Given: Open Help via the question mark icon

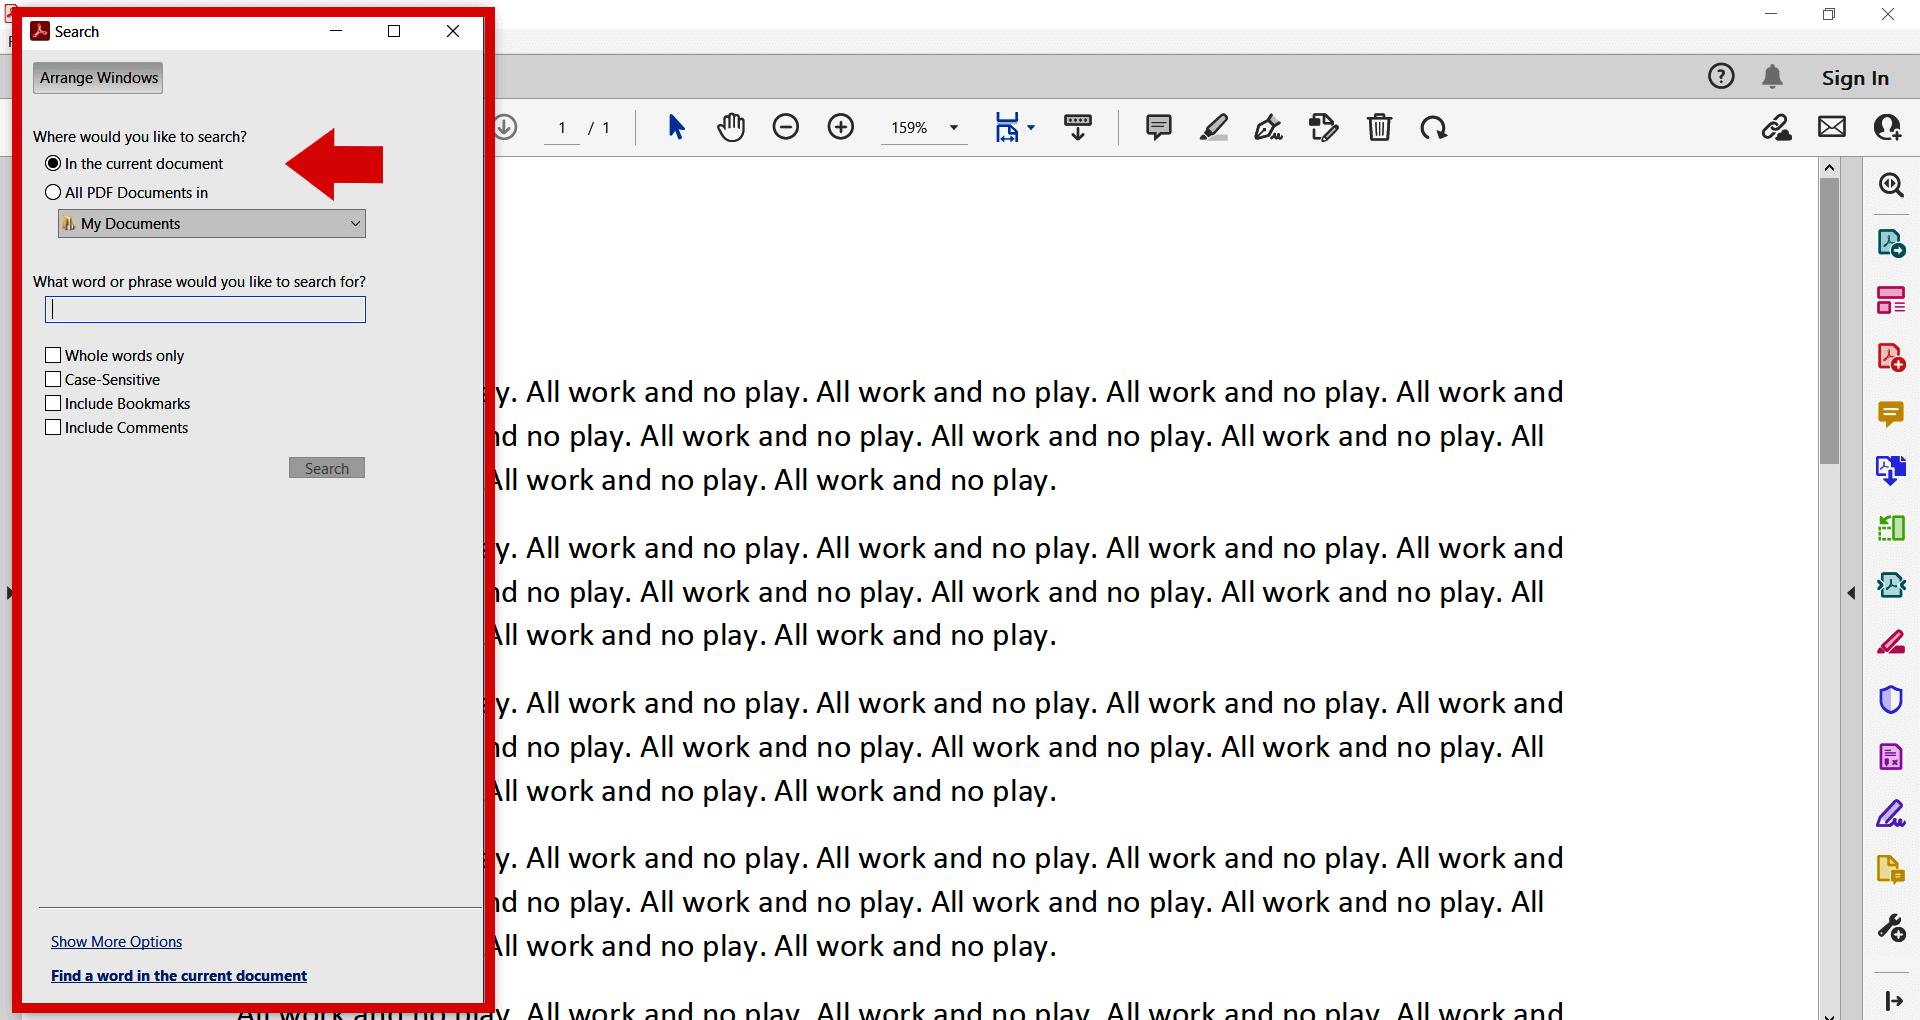Looking at the screenshot, I should (1722, 76).
